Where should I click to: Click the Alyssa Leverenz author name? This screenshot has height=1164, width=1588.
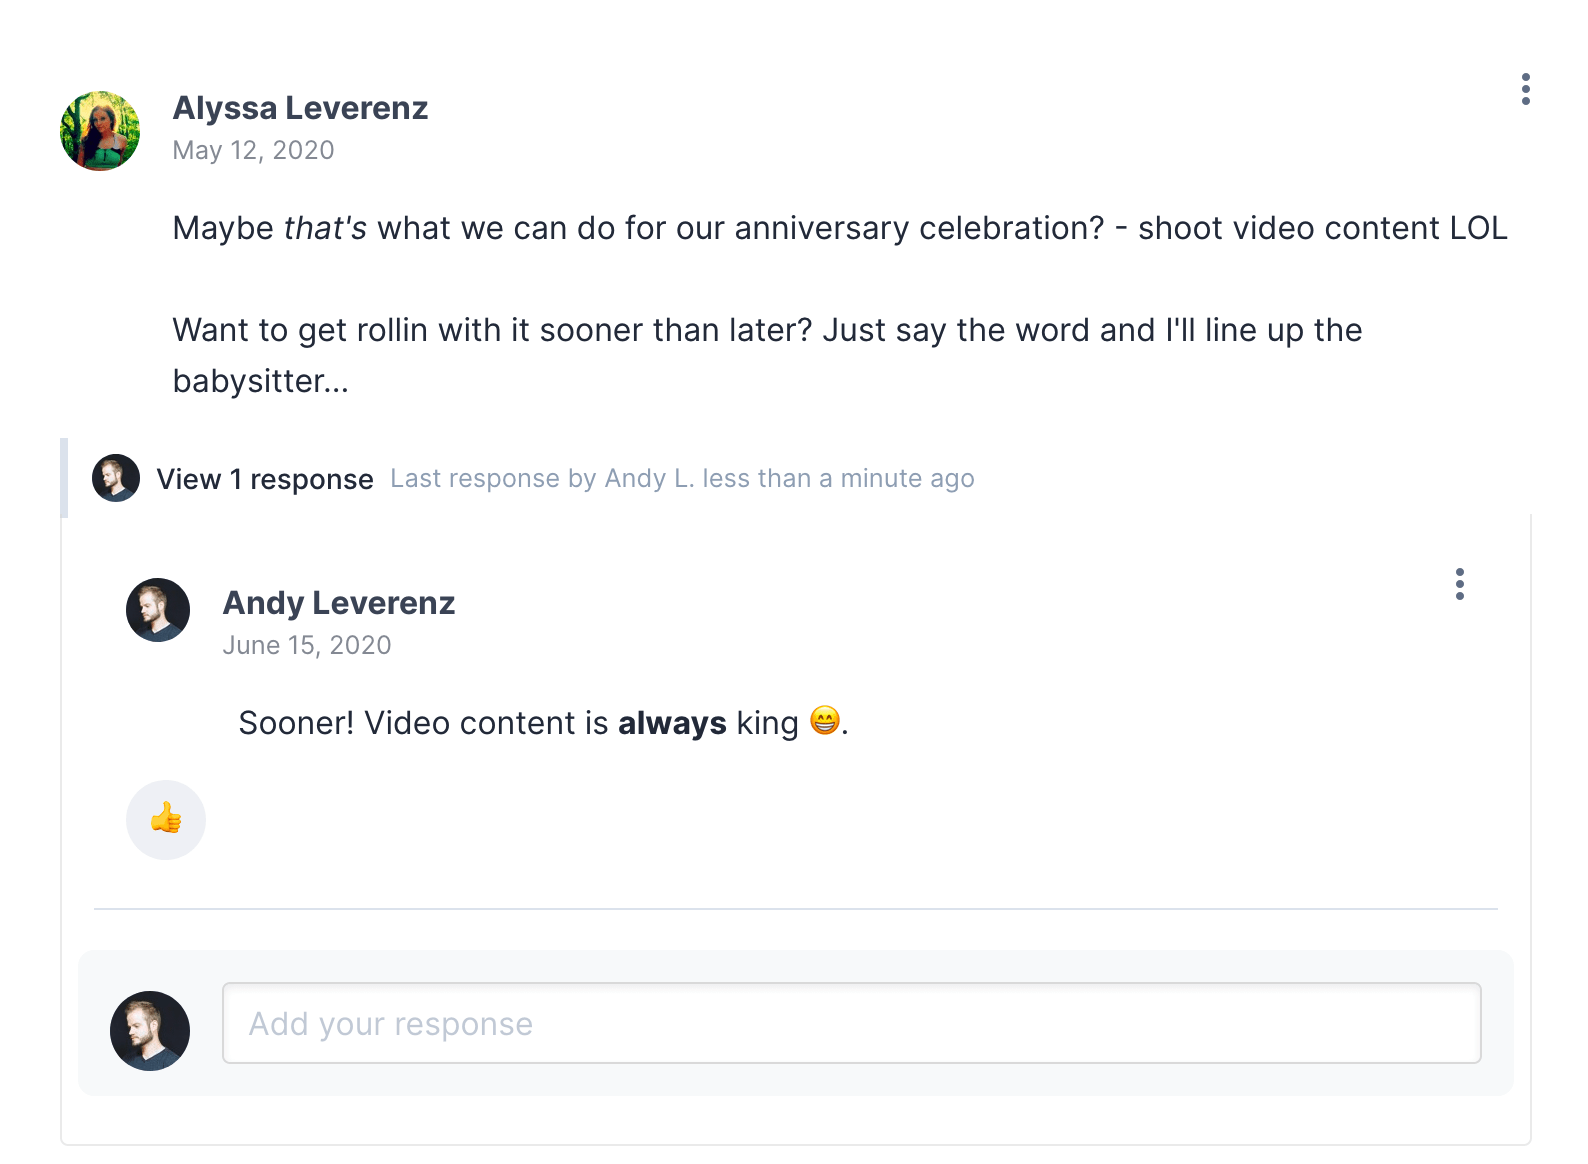click(300, 108)
